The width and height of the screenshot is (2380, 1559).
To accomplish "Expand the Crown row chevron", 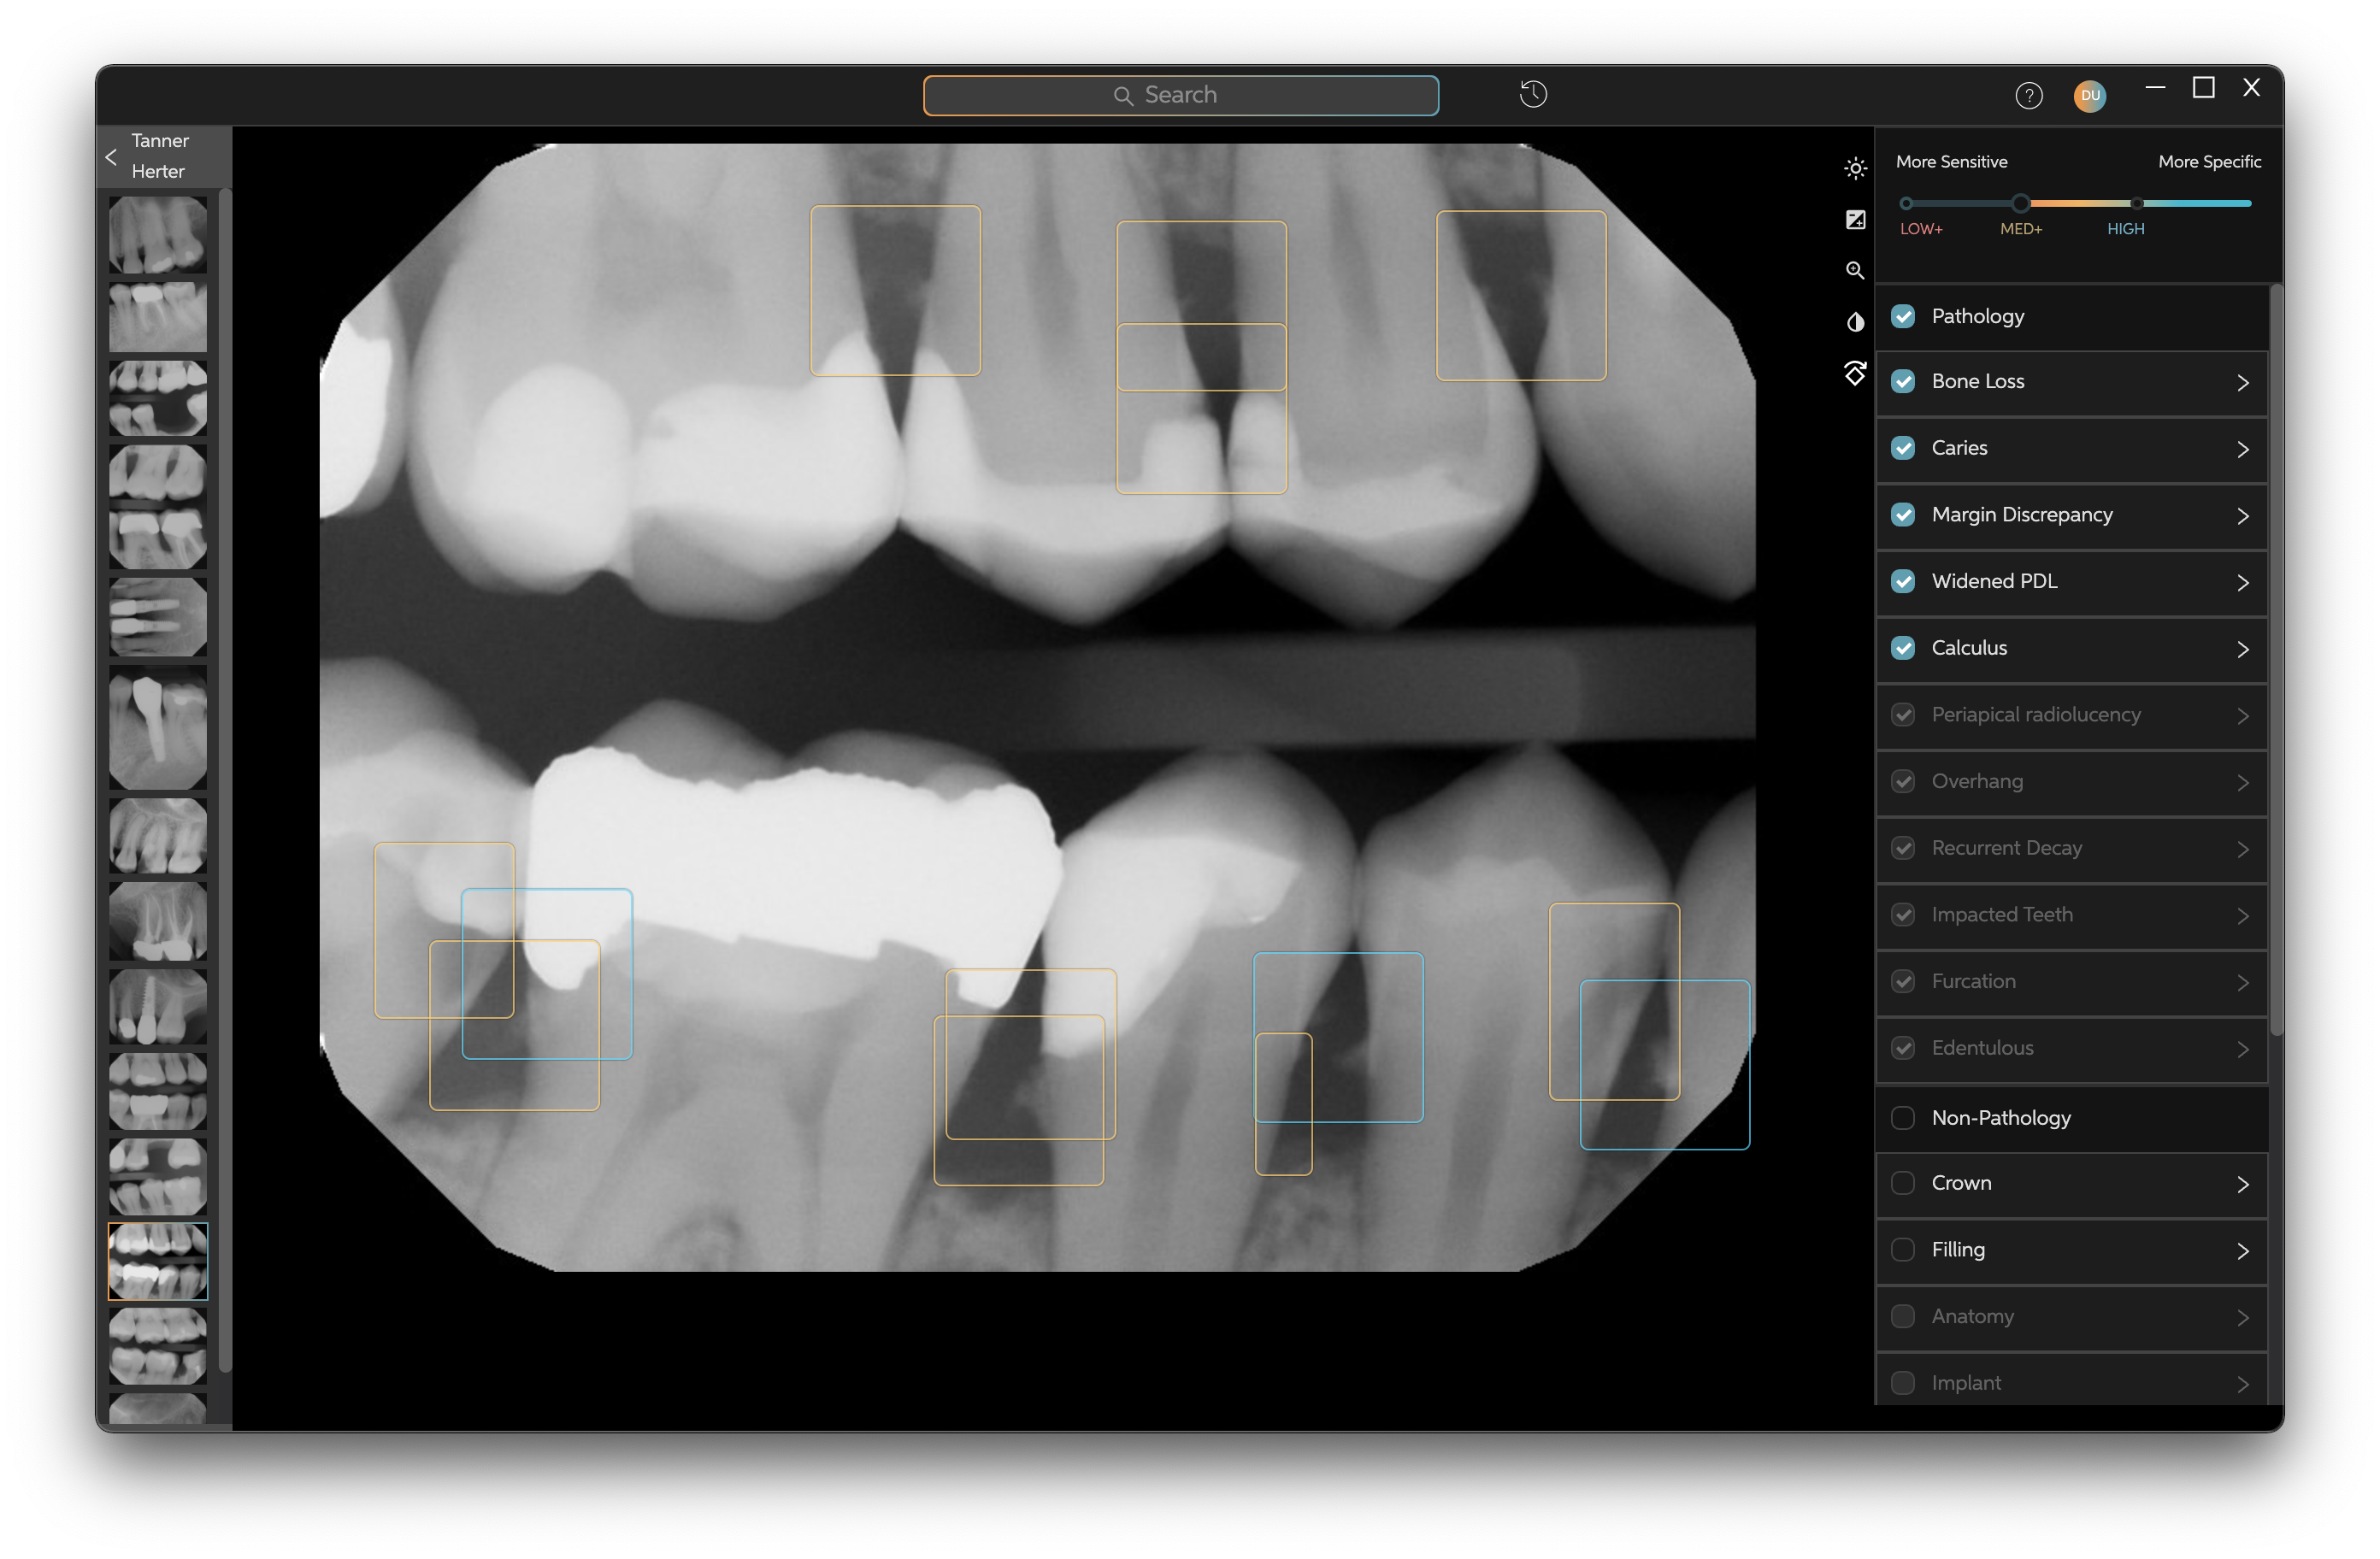I will [2242, 1185].
